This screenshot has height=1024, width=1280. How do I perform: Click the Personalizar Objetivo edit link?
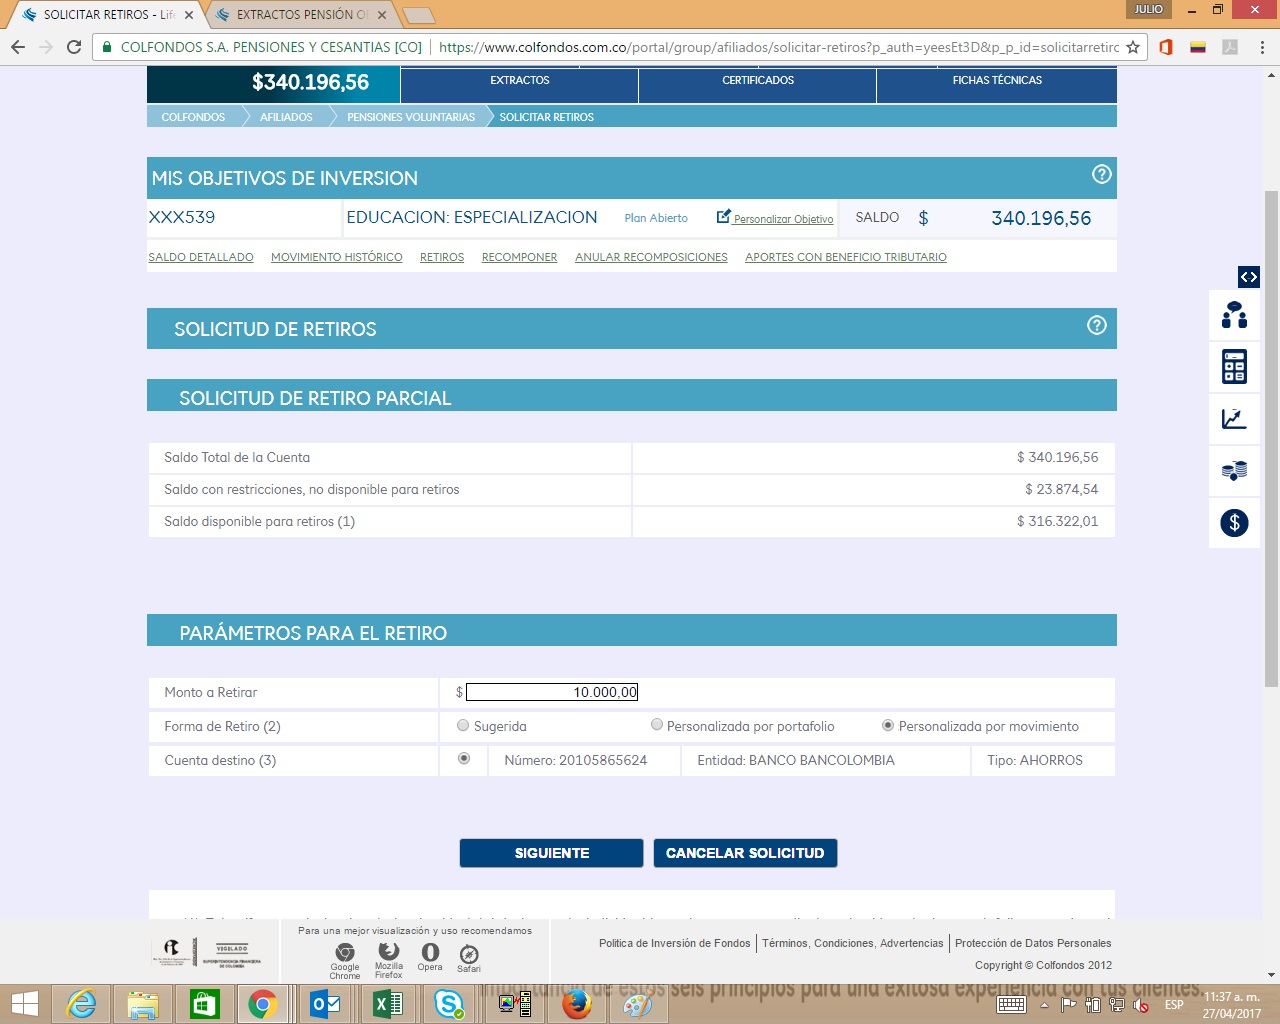coord(775,218)
